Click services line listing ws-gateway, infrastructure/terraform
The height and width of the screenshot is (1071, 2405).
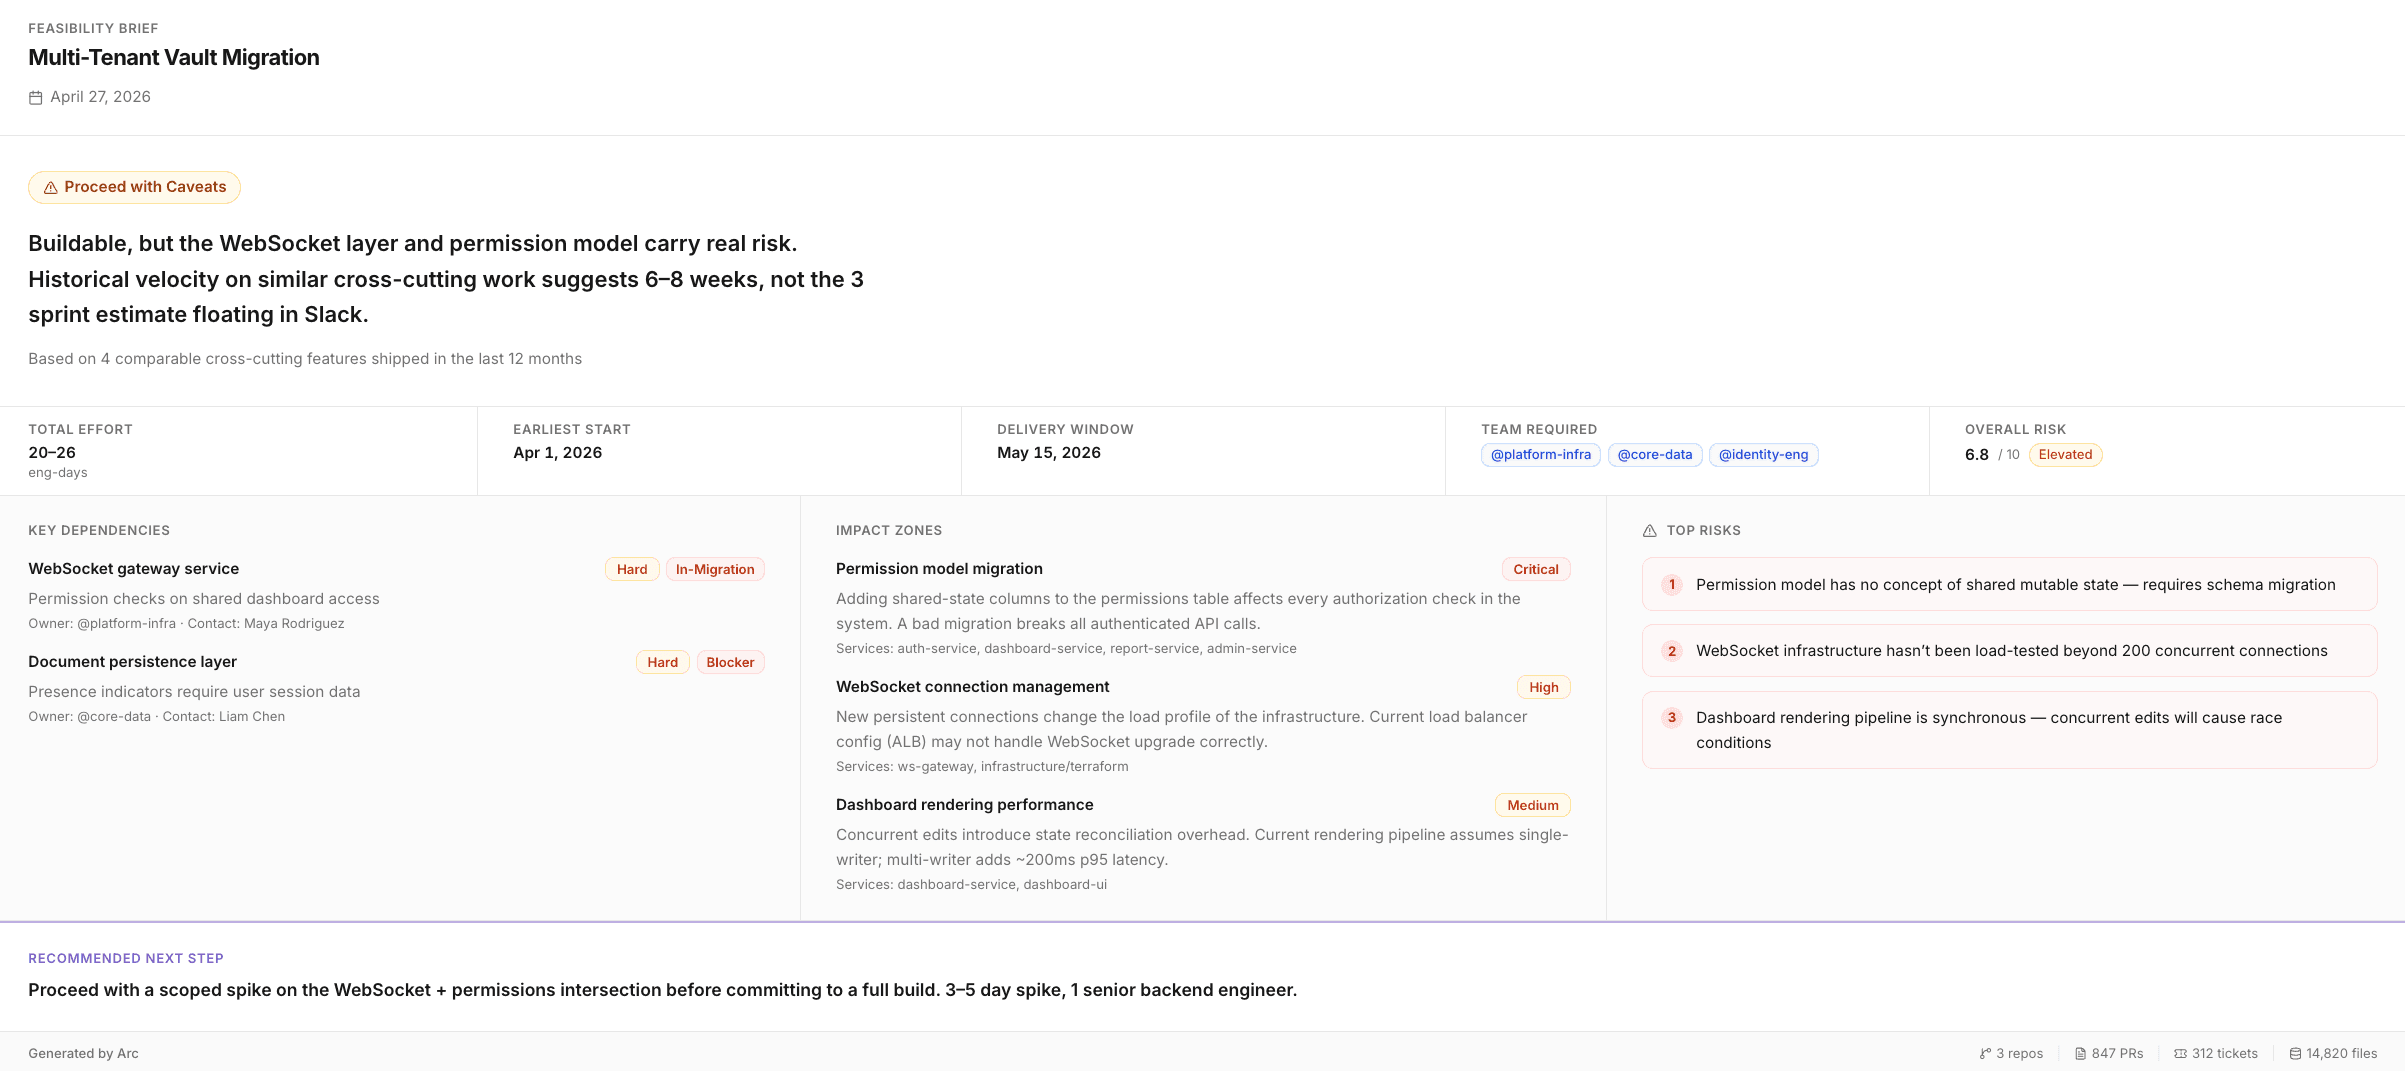[x=982, y=767]
